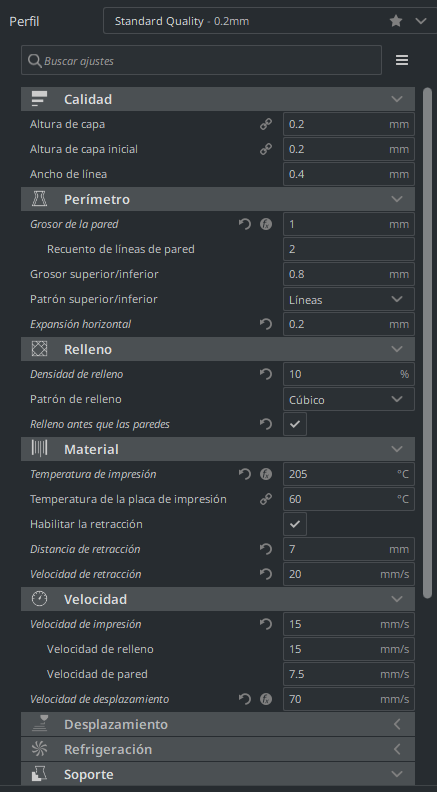The height and width of the screenshot is (792, 437).
Task: Revert Densidad de relleno value
Action: pyautogui.click(x=266, y=374)
